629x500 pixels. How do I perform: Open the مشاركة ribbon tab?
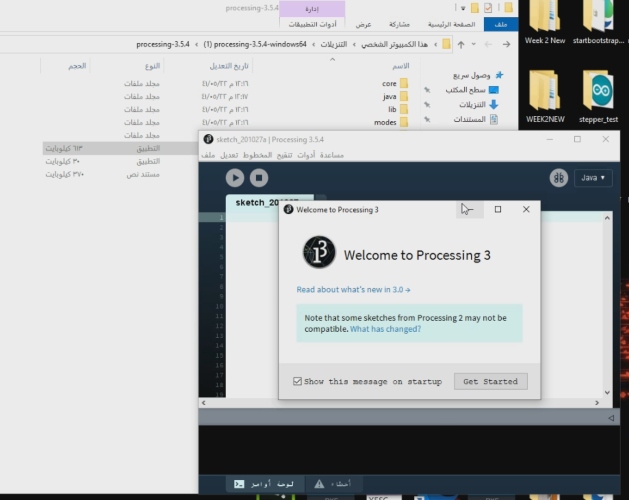(x=400, y=24)
